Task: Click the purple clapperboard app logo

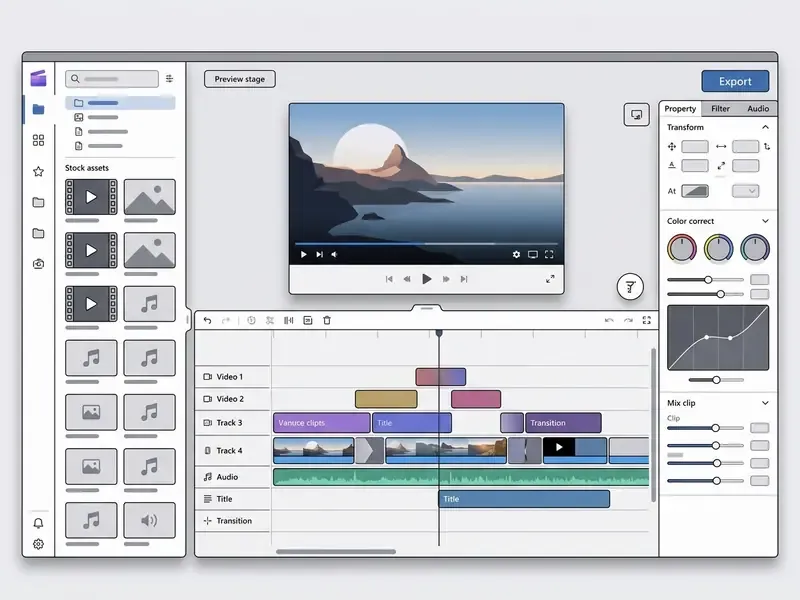Action: click(x=38, y=78)
